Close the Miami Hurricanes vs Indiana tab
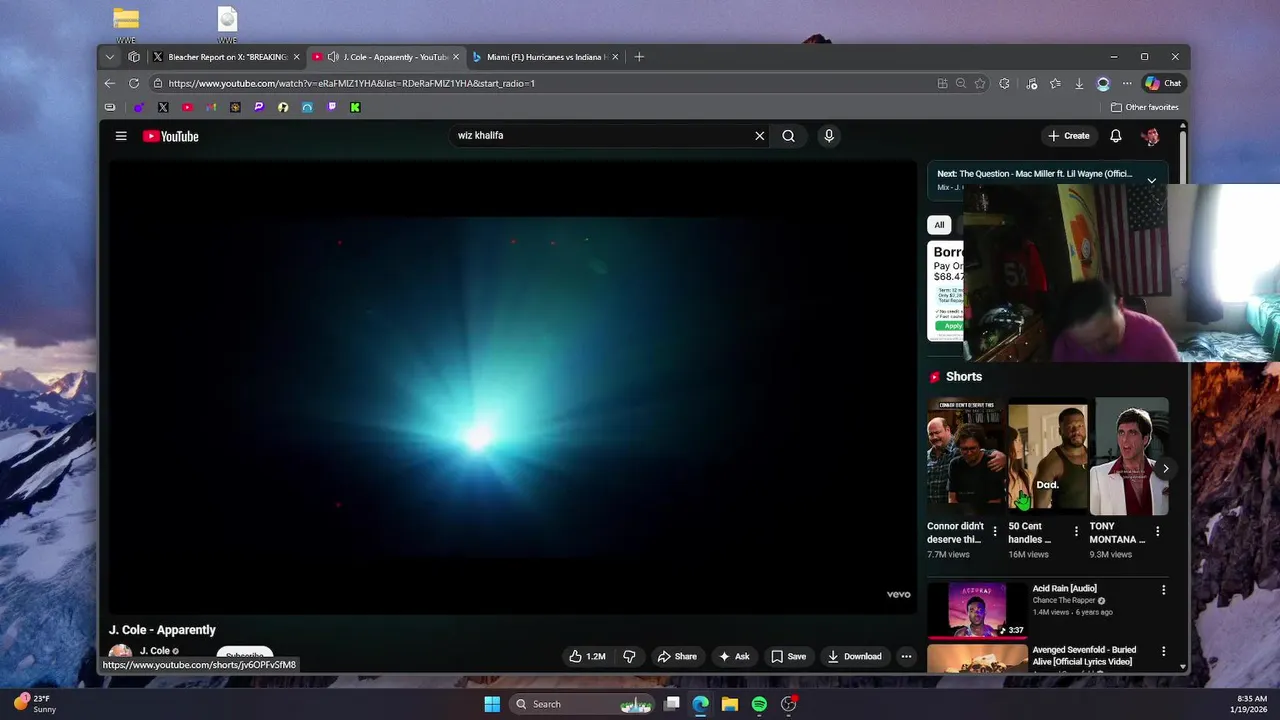Viewport: 1280px width, 720px height. coord(615,57)
